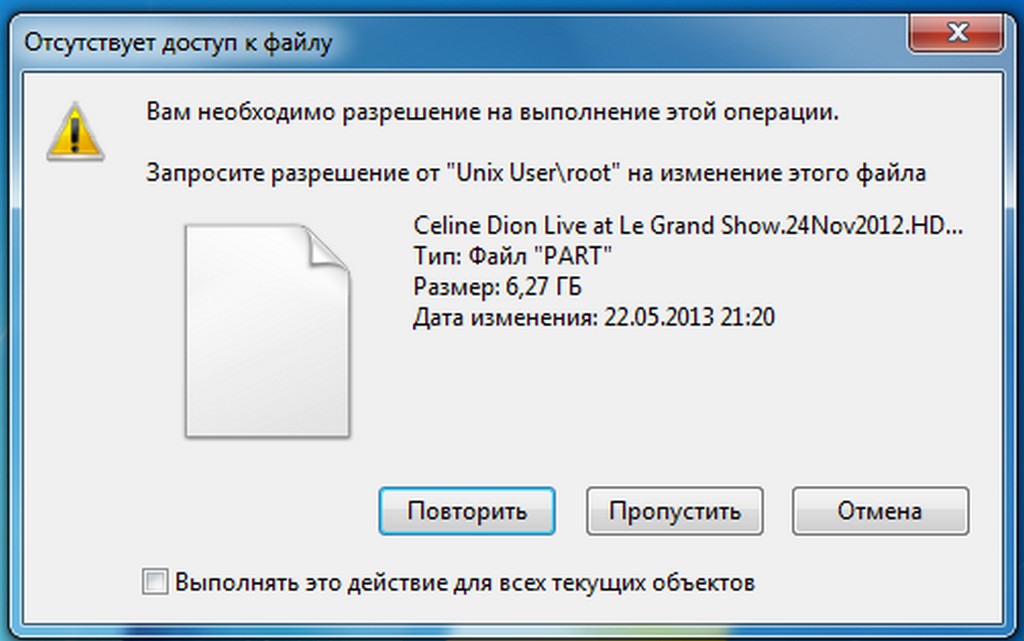Click the 'Дата изменения' modified date line
The image size is (1024, 641).
pyautogui.click(x=594, y=317)
